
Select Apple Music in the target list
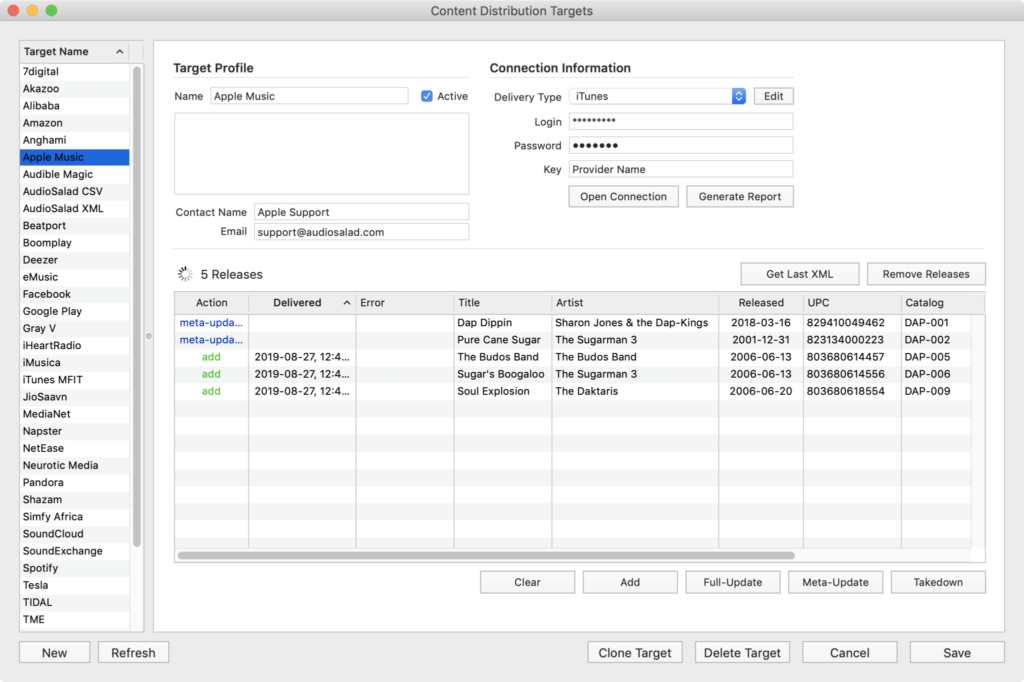click(74, 157)
